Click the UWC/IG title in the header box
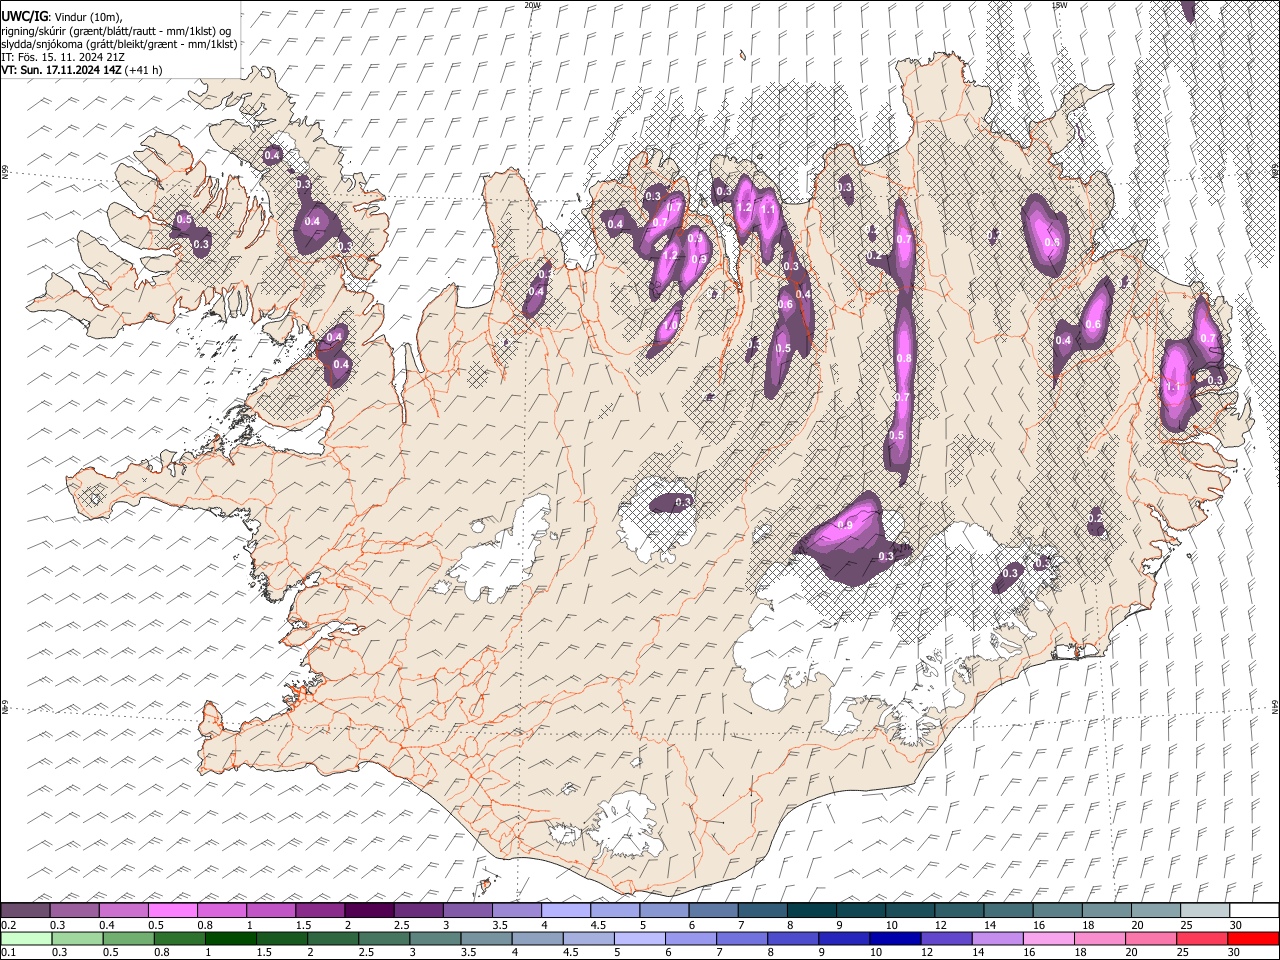The image size is (1280, 960). coord(24,17)
